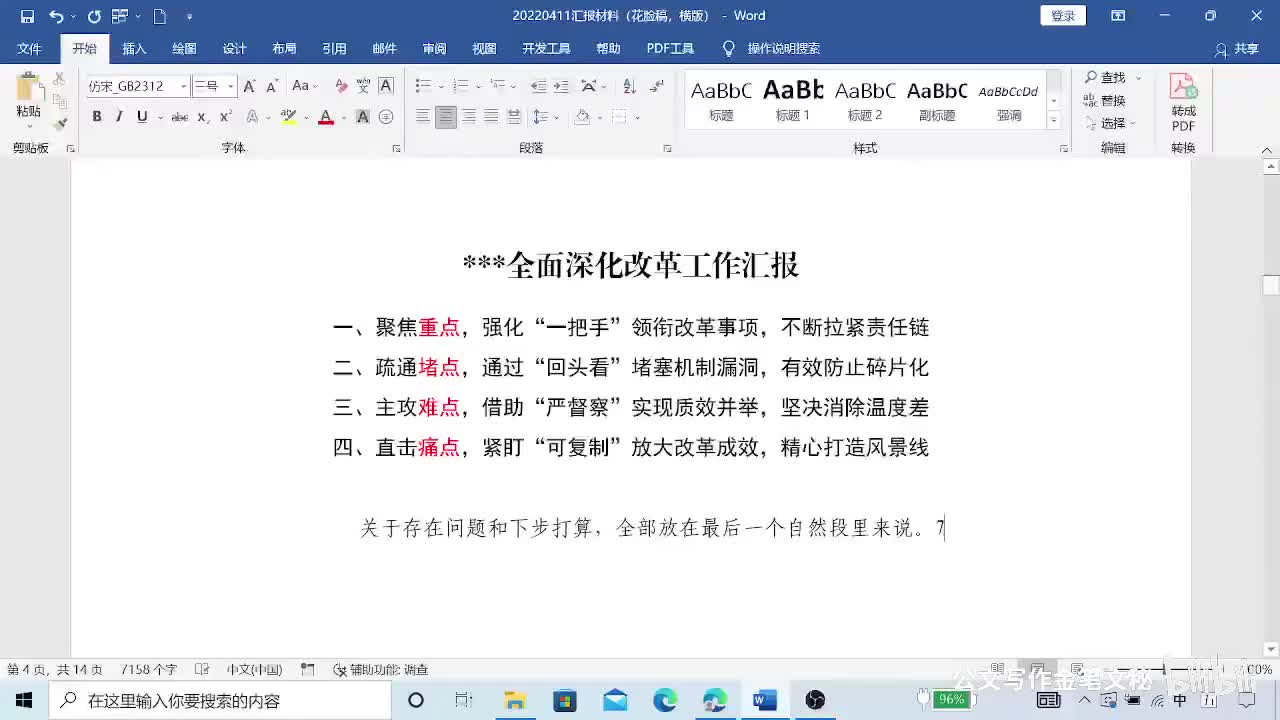
Task: Switch to the 插入 tab
Action: [134, 48]
